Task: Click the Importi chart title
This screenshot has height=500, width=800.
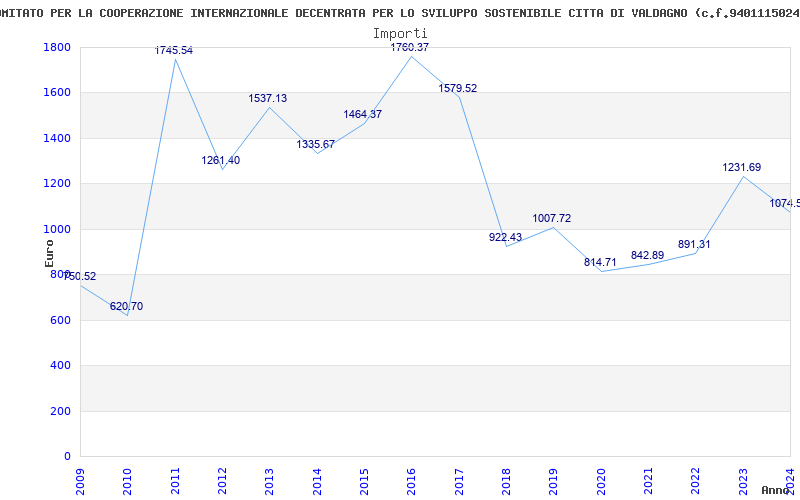Action: pyautogui.click(x=400, y=34)
